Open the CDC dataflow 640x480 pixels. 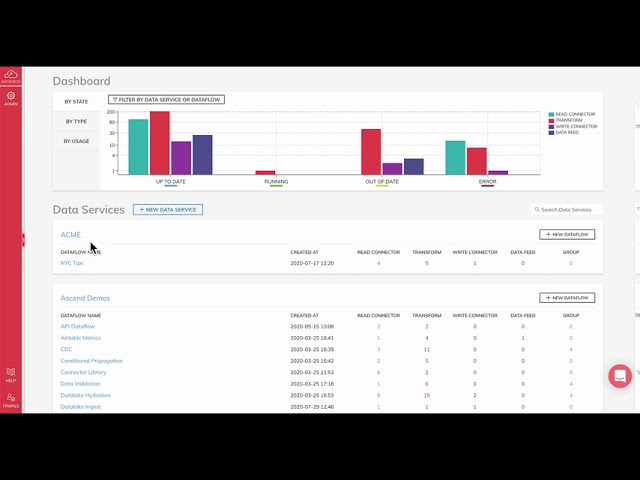coord(66,349)
